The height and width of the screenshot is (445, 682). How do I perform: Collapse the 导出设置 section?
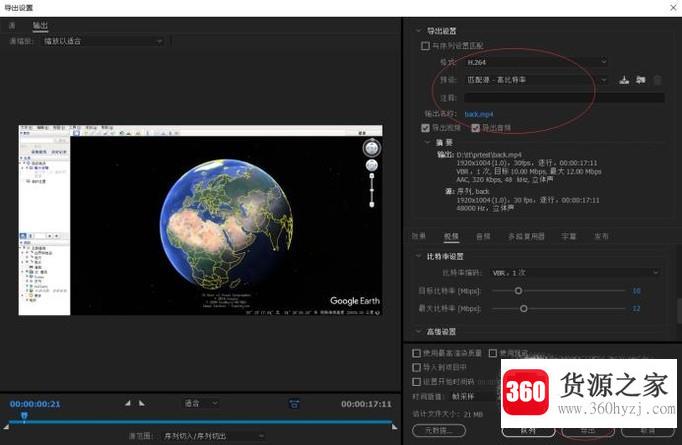pos(418,31)
